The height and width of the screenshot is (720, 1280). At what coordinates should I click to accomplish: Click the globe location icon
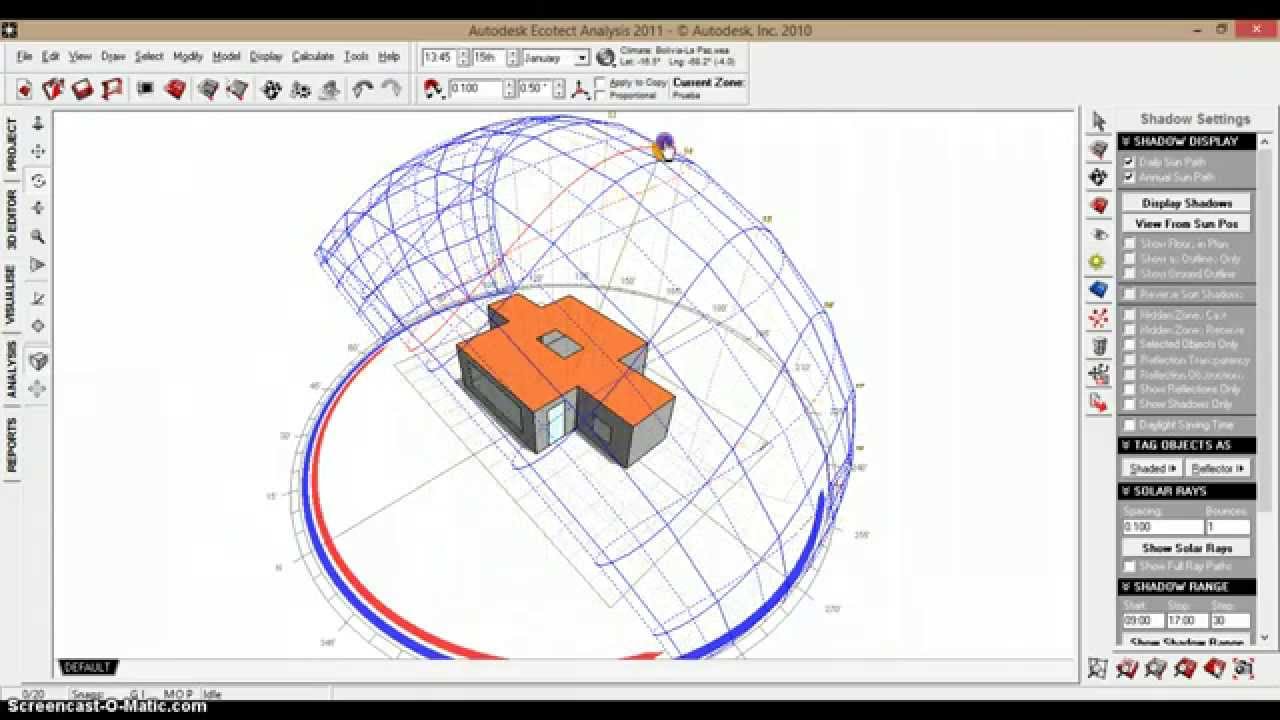click(605, 57)
